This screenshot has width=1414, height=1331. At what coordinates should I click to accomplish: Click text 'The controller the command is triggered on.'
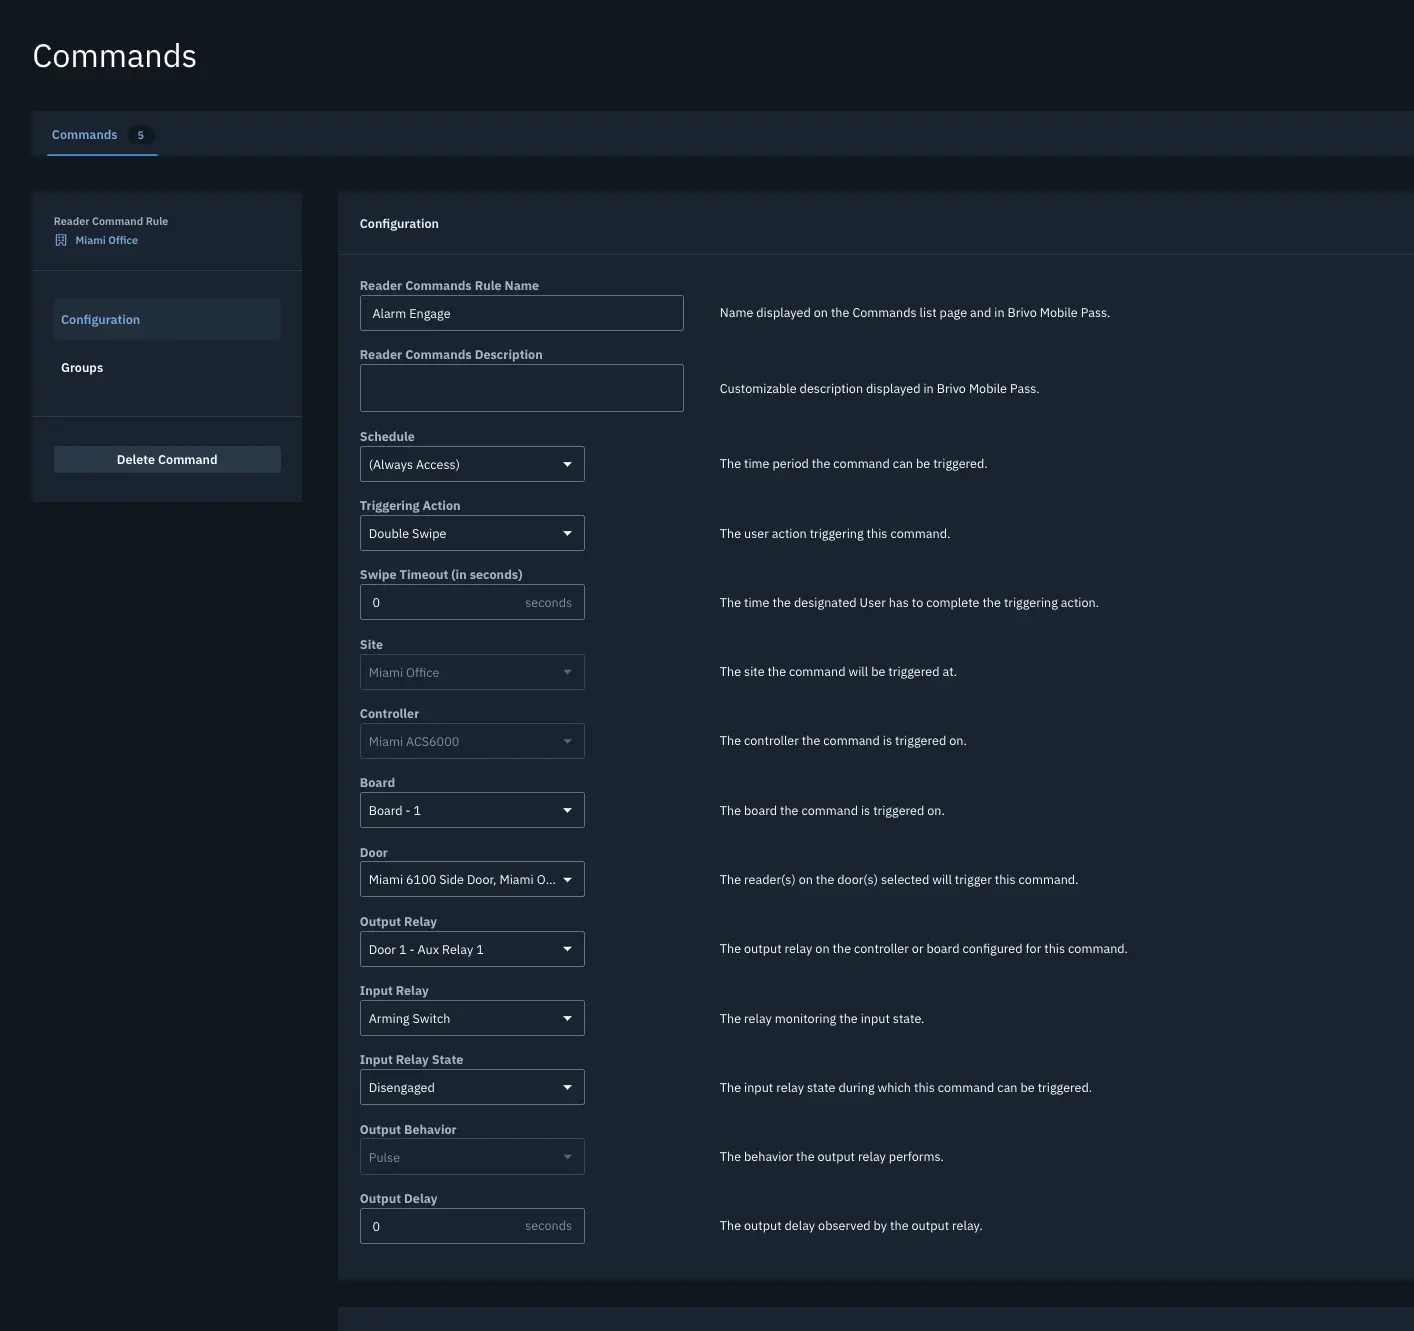click(843, 741)
